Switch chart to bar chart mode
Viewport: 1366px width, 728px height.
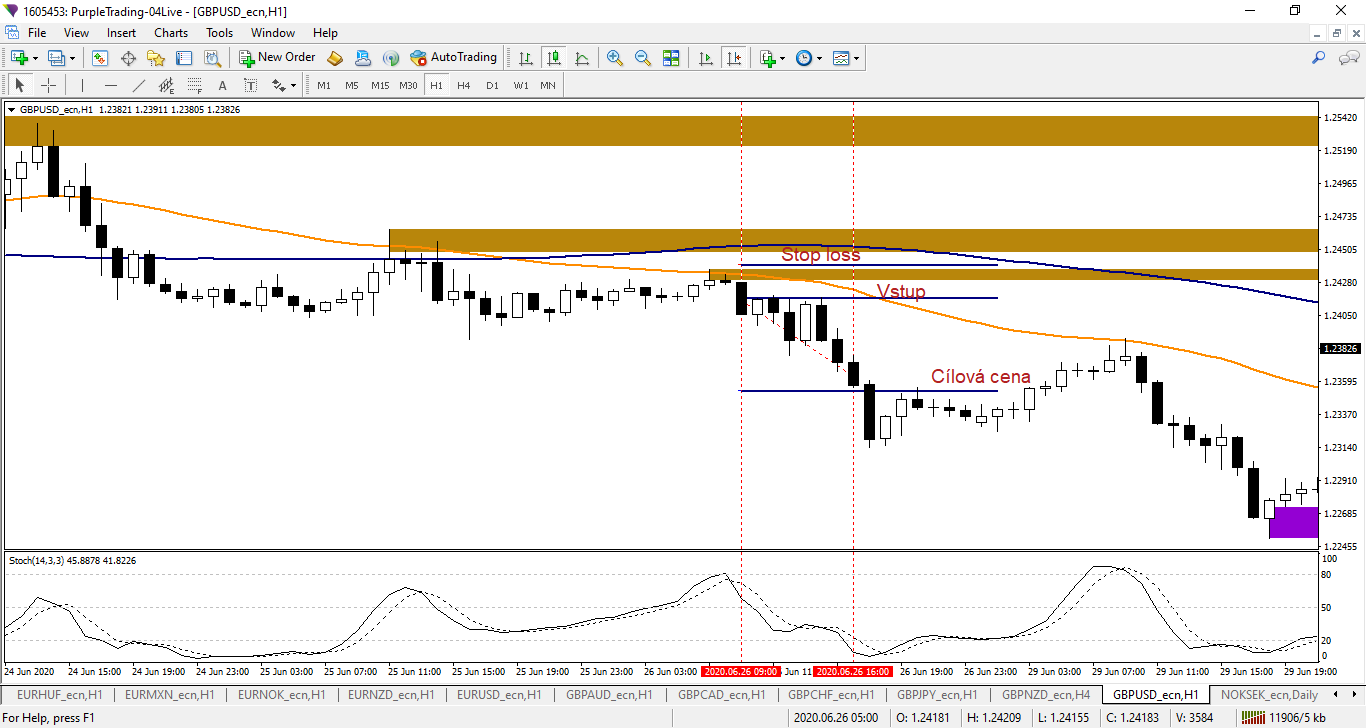[x=525, y=58]
